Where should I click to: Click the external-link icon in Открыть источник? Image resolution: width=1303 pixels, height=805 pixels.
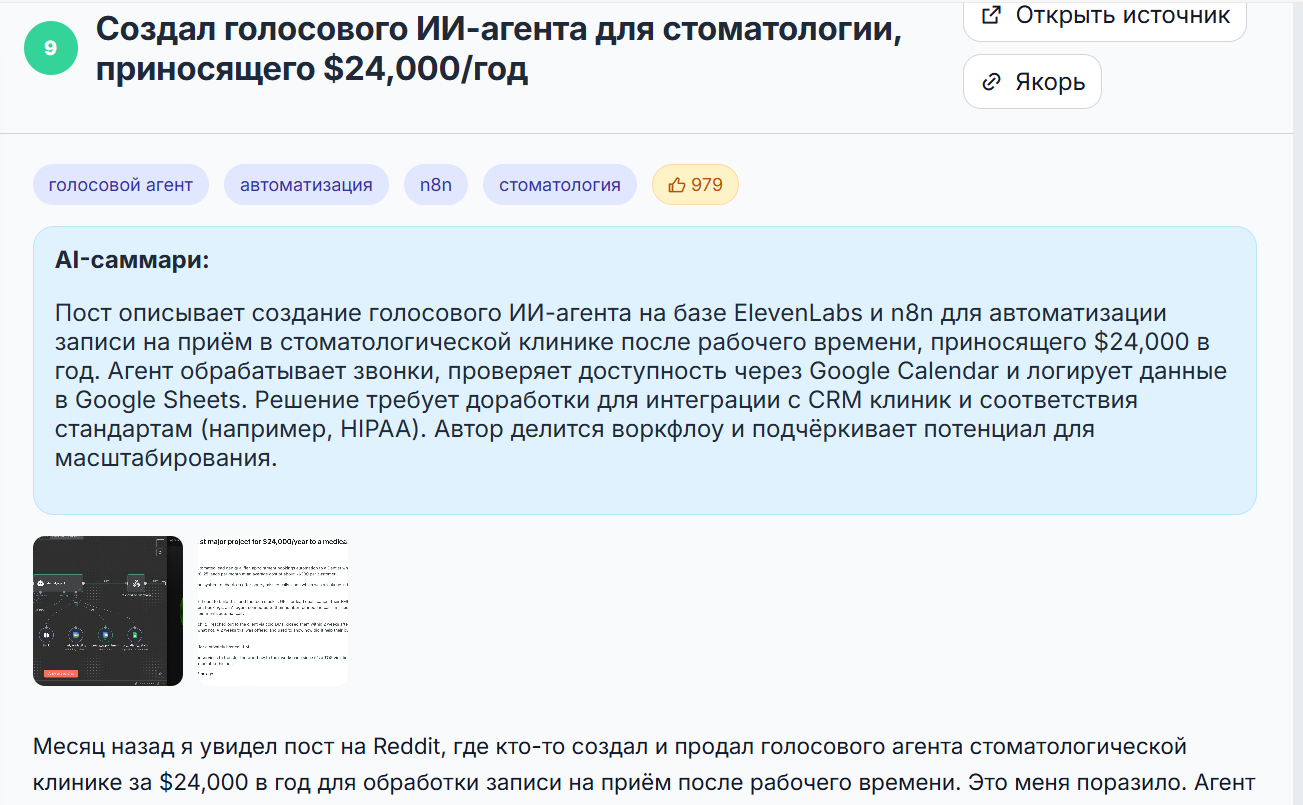click(x=991, y=15)
